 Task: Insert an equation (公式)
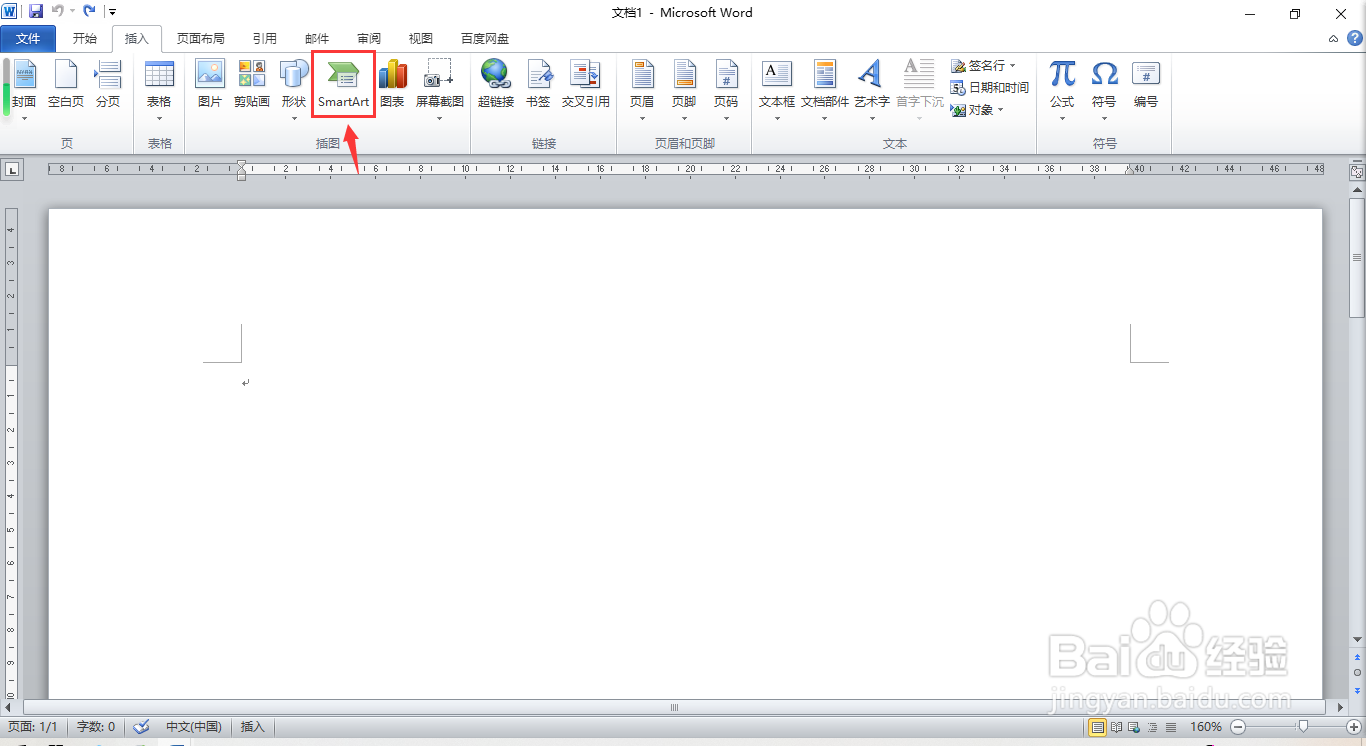1062,89
